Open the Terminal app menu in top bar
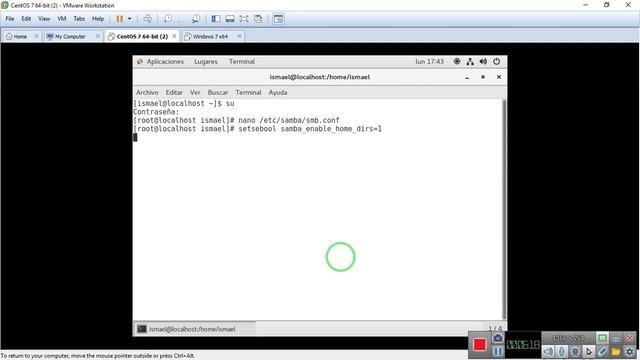 pos(242,62)
